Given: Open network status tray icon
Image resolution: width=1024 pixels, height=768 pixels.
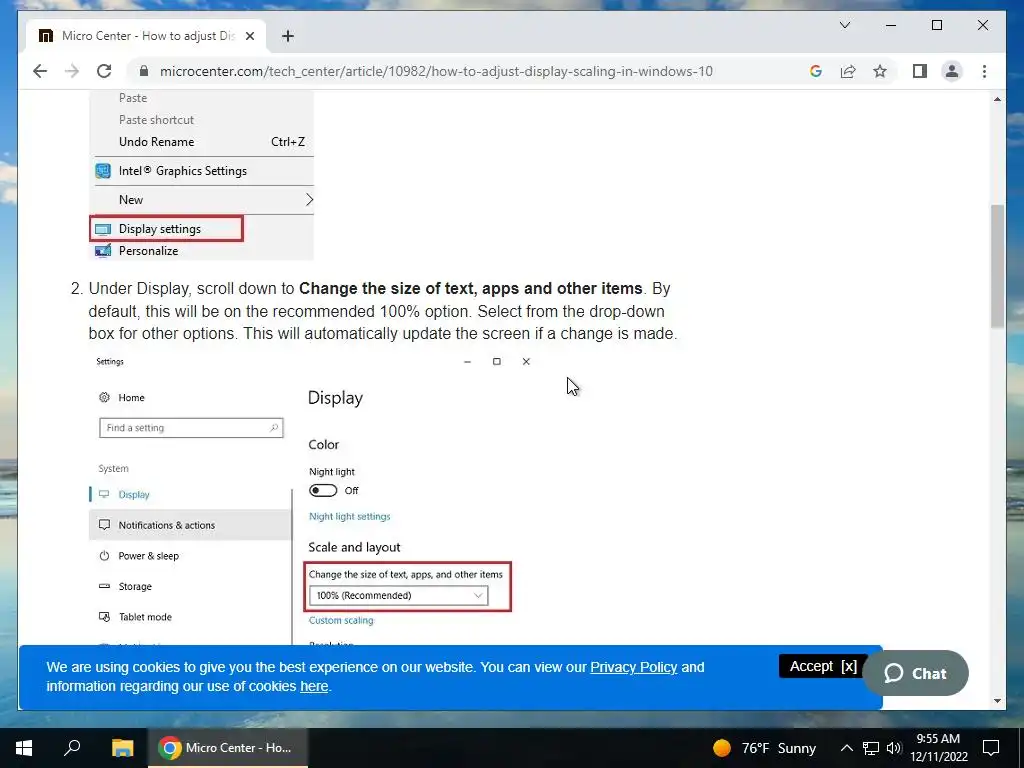Looking at the screenshot, I should click(x=871, y=748).
